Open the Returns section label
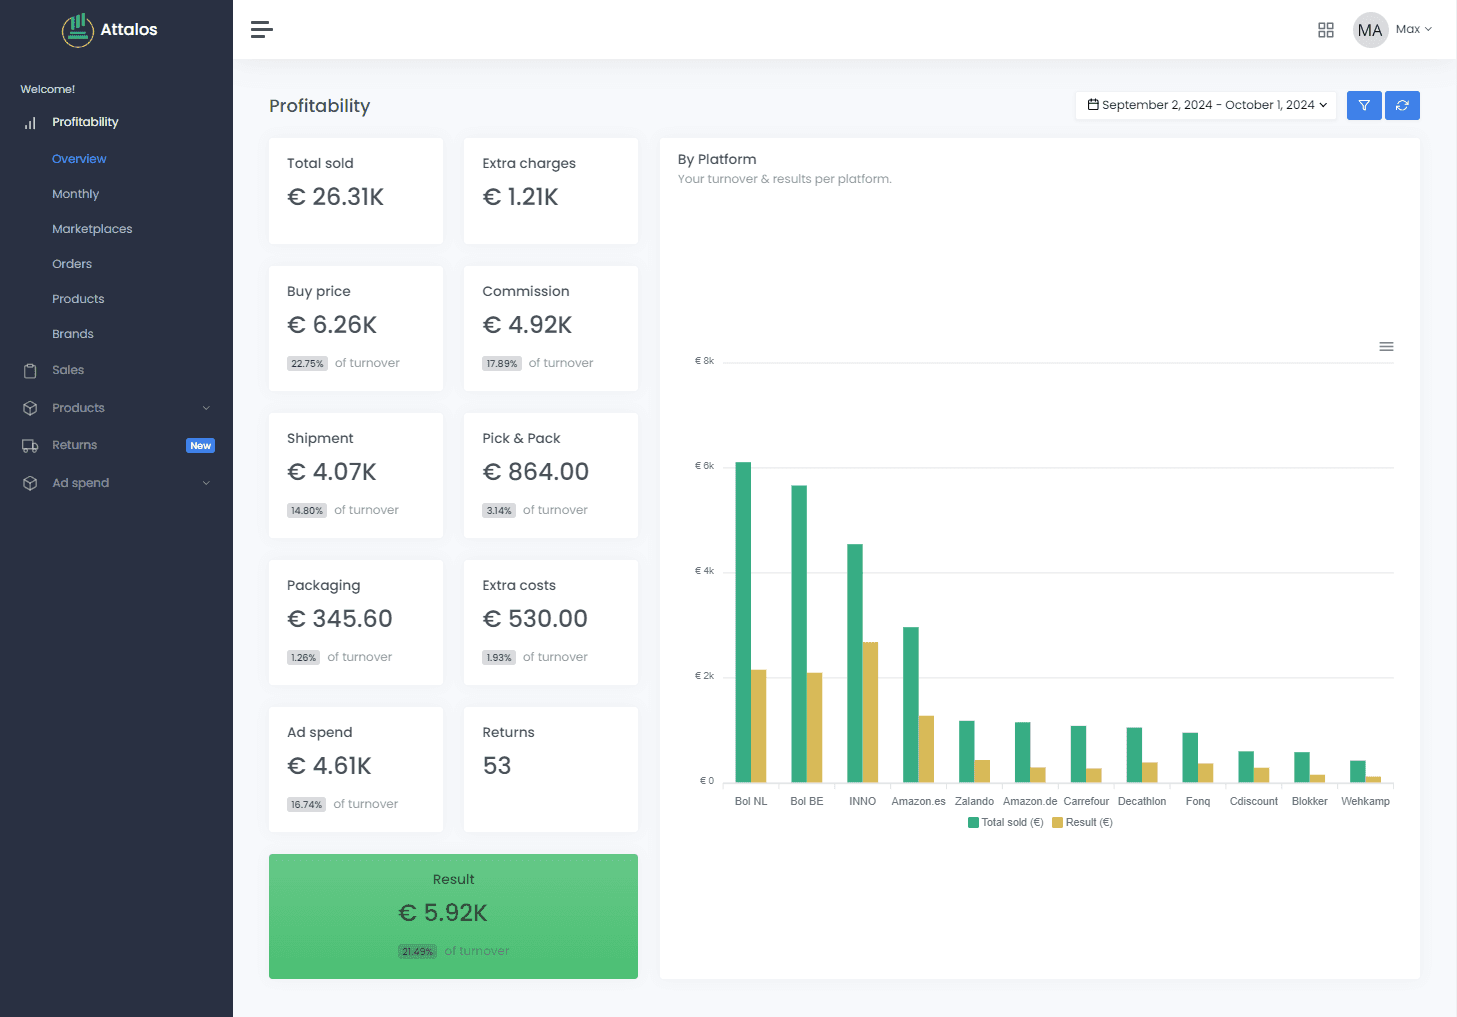This screenshot has width=1457, height=1017. point(75,445)
